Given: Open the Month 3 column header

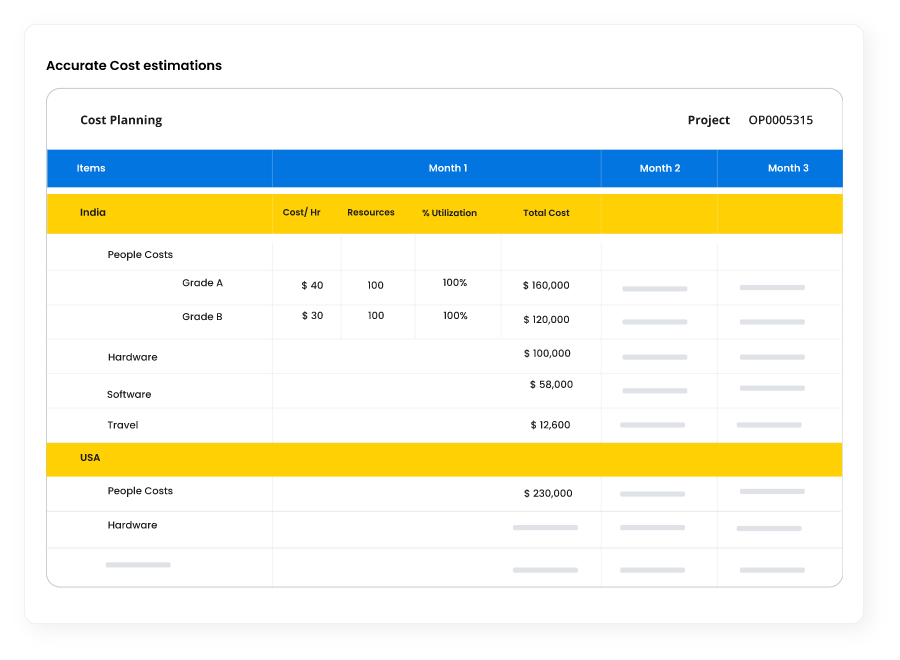Looking at the screenshot, I should pos(788,168).
